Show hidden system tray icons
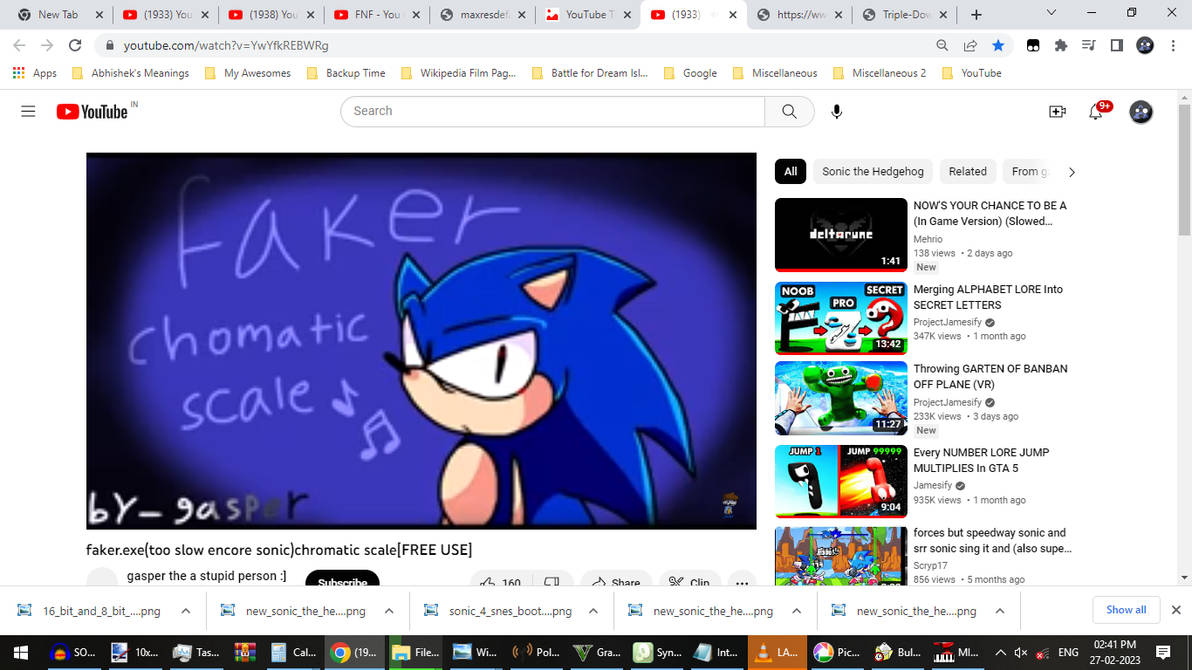This screenshot has width=1192, height=670. (1000, 653)
